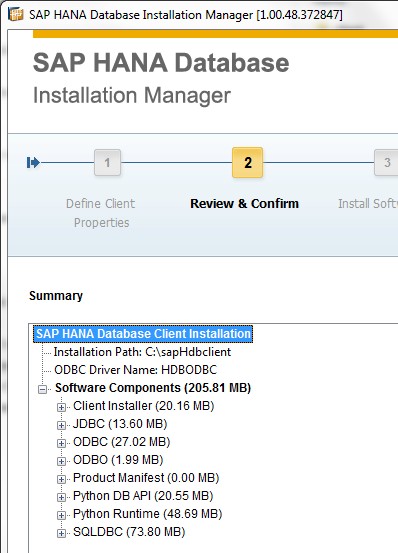Click the blue wizard start arrow icon
This screenshot has width=398, height=553.
(33, 163)
